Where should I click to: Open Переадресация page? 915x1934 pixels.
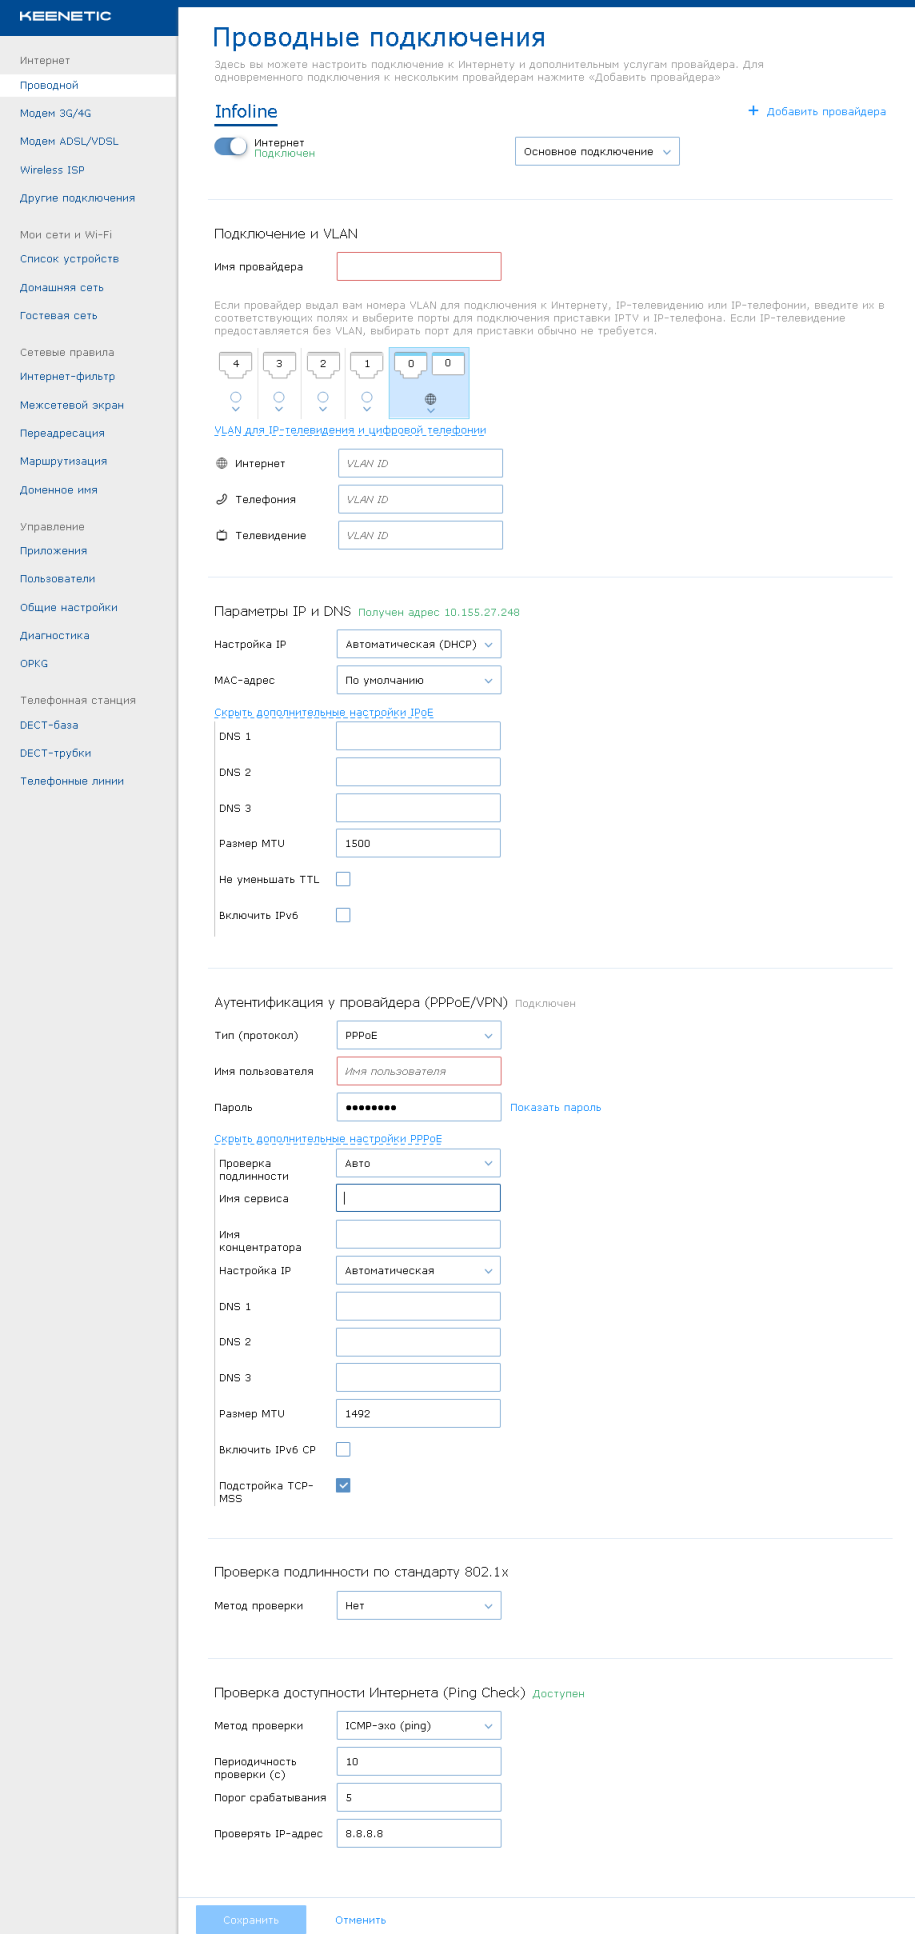click(x=62, y=433)
